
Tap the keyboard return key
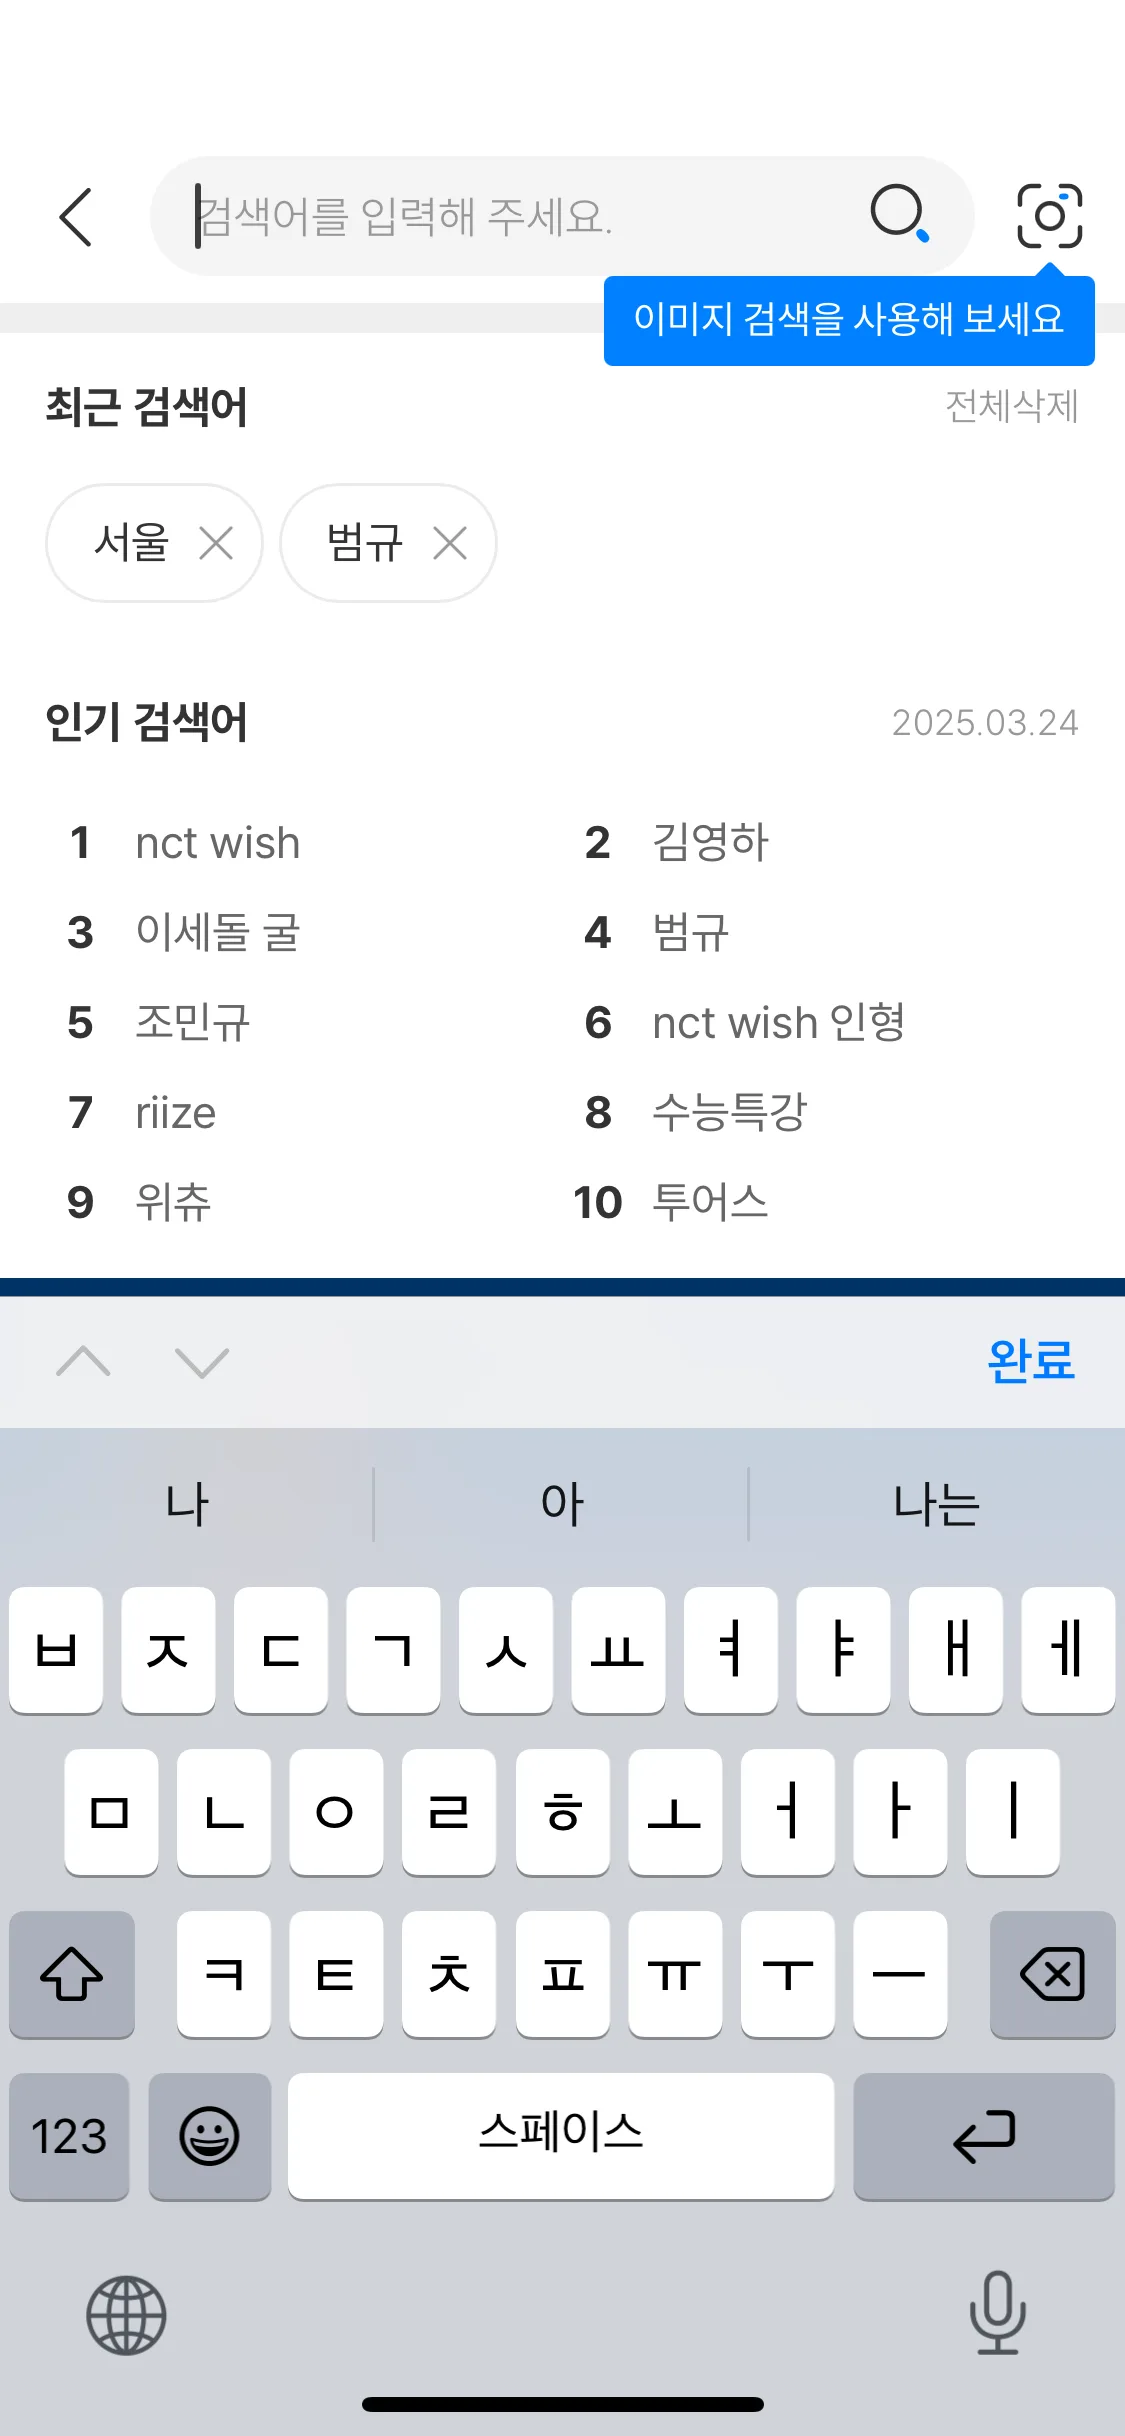point(984,2136)
